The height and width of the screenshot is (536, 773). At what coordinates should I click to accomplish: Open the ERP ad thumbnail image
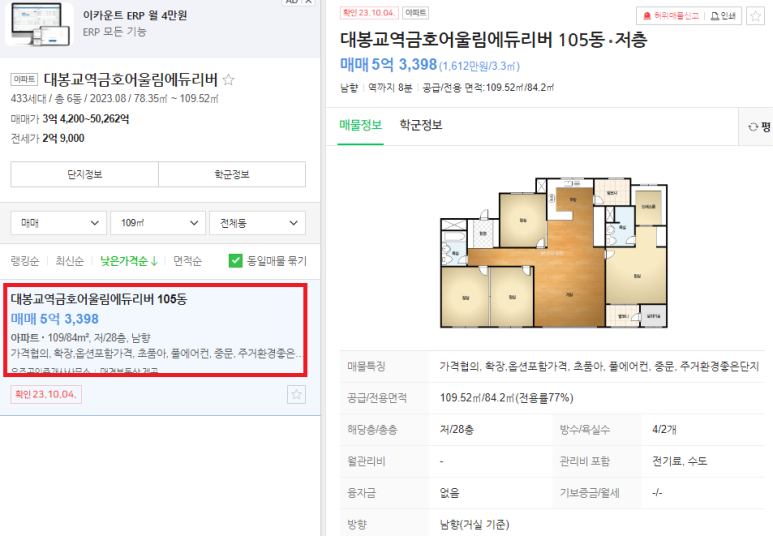tap(39, 24)
